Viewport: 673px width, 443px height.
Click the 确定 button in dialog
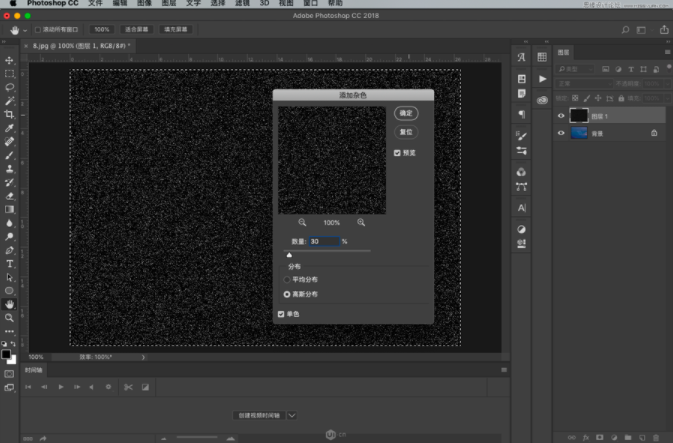405,113
